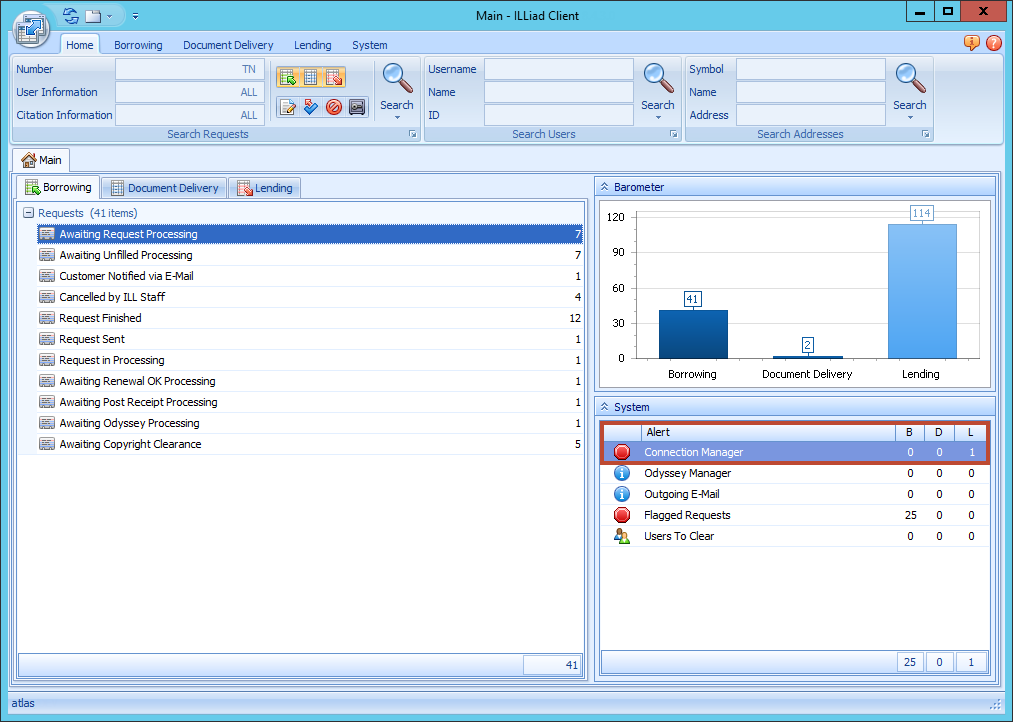The image size is (1013, 722).
Task: Select the edit request note icon
Action: pyautogui.click(x=288, y=107)
